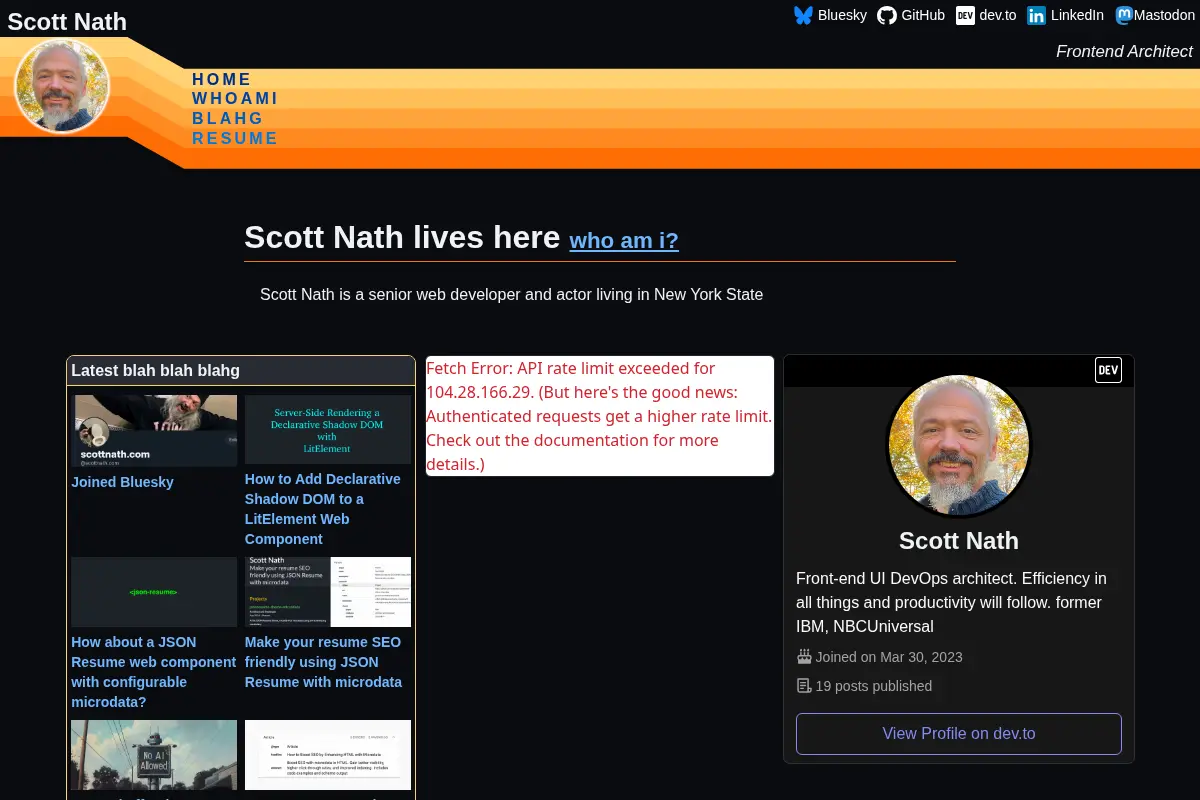Click the 'Latest blah blah blahg' heading
1200x800 pixels.
click(x=155, y=370)
